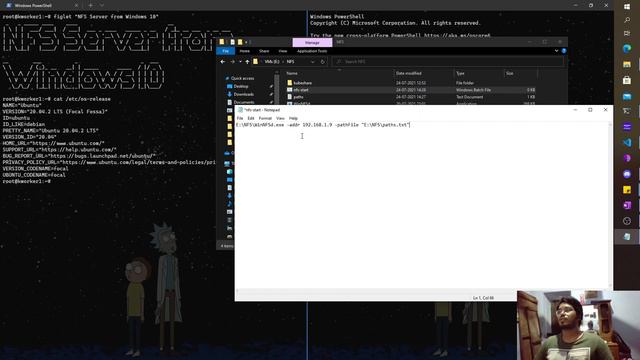This screenshot has width=640, height=360.
Task: Open the Share ribbon tab
Action: (264, 51)
